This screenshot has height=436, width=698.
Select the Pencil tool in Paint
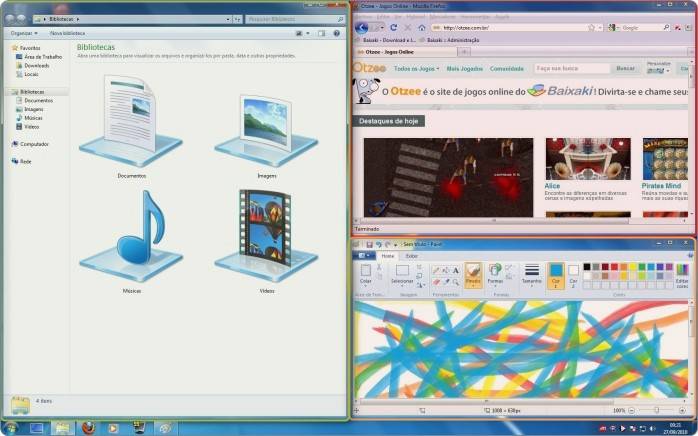point(436,270)
